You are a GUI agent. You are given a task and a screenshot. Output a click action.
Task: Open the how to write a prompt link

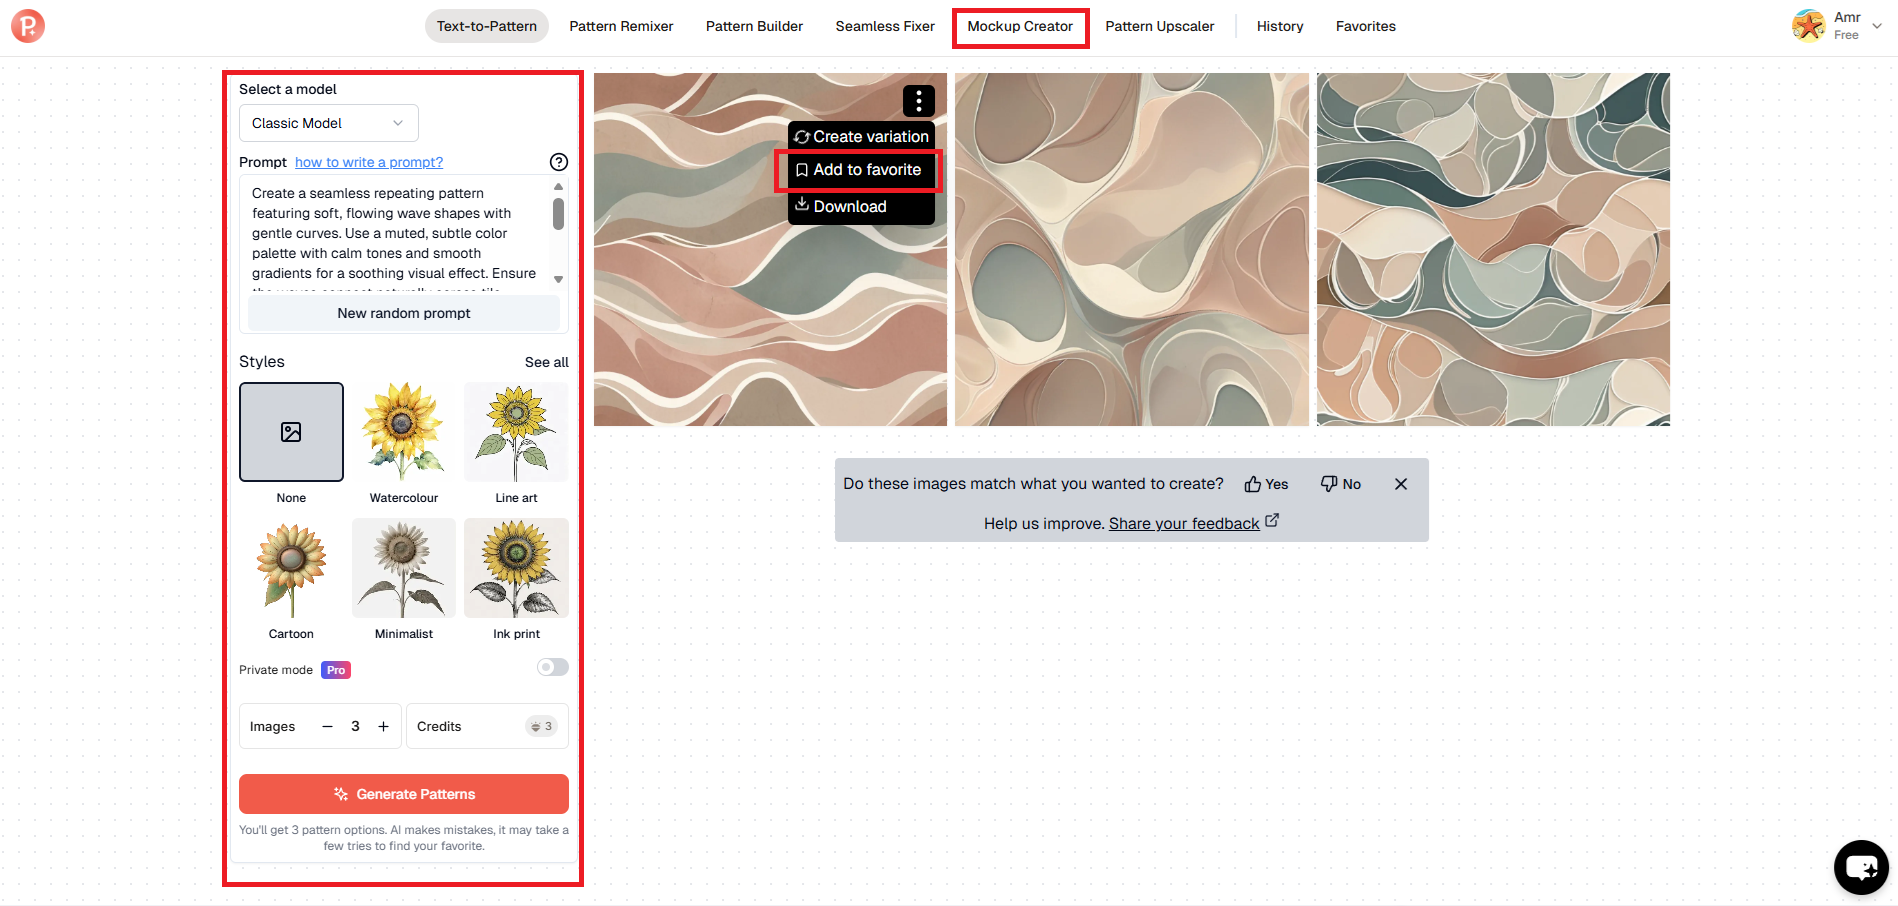click(x=368, y=162)
